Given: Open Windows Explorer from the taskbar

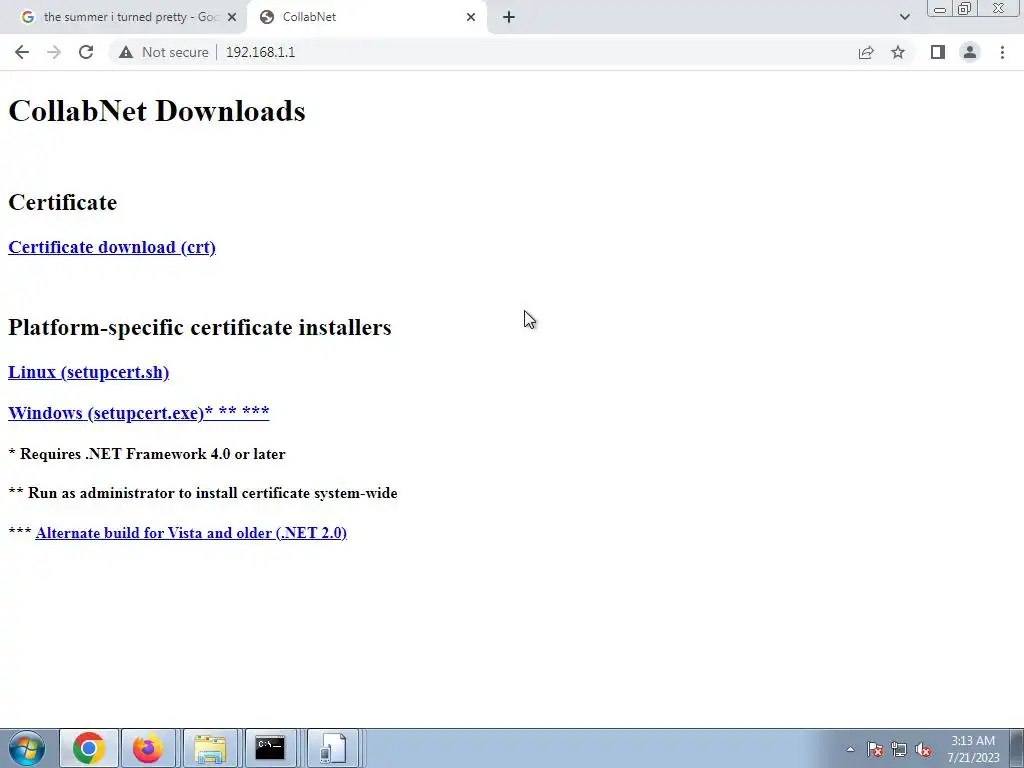Looking at the screenshot, I should coord(210,748).
